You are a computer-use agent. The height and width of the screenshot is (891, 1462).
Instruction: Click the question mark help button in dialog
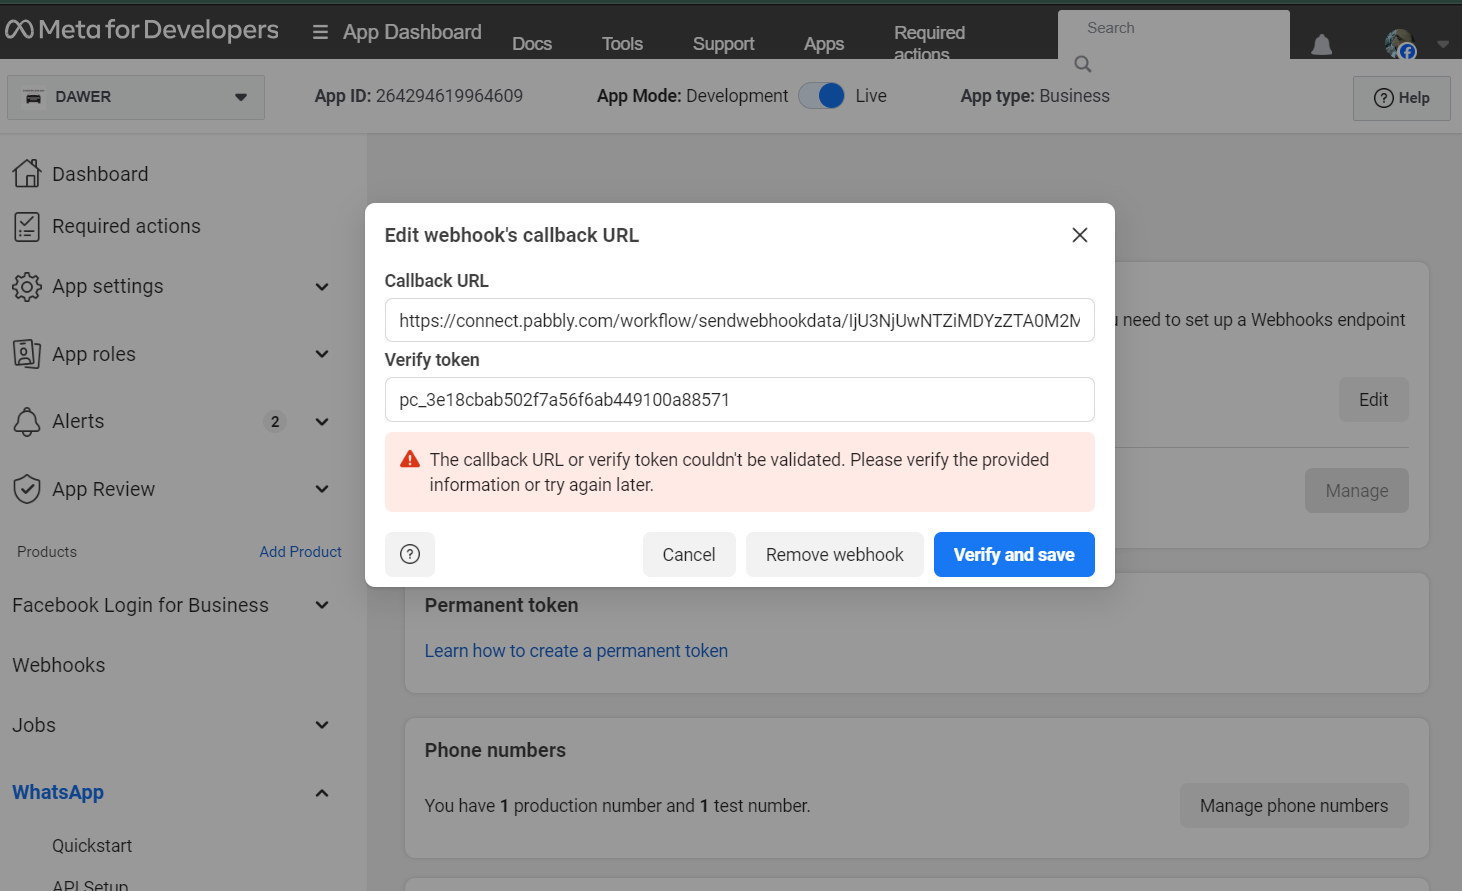[x=410, y=554]
